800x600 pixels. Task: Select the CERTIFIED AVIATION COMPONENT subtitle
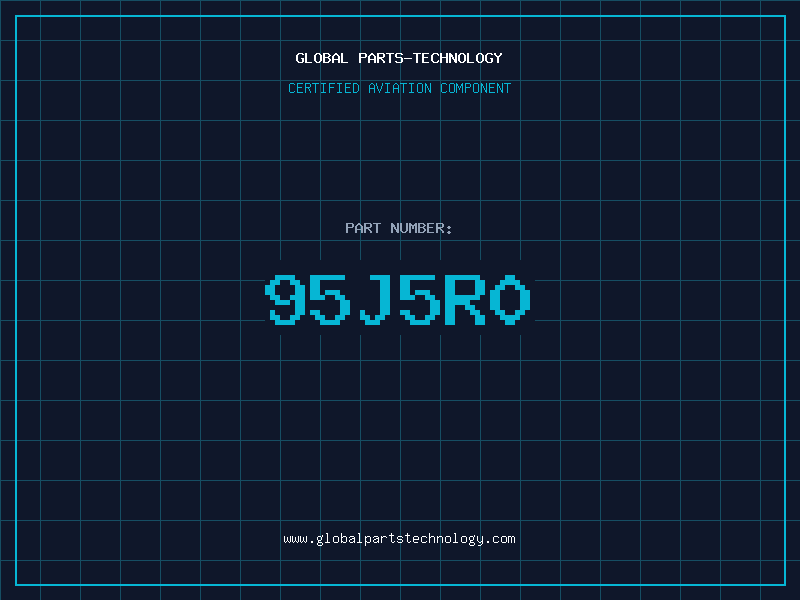[399, 88]
